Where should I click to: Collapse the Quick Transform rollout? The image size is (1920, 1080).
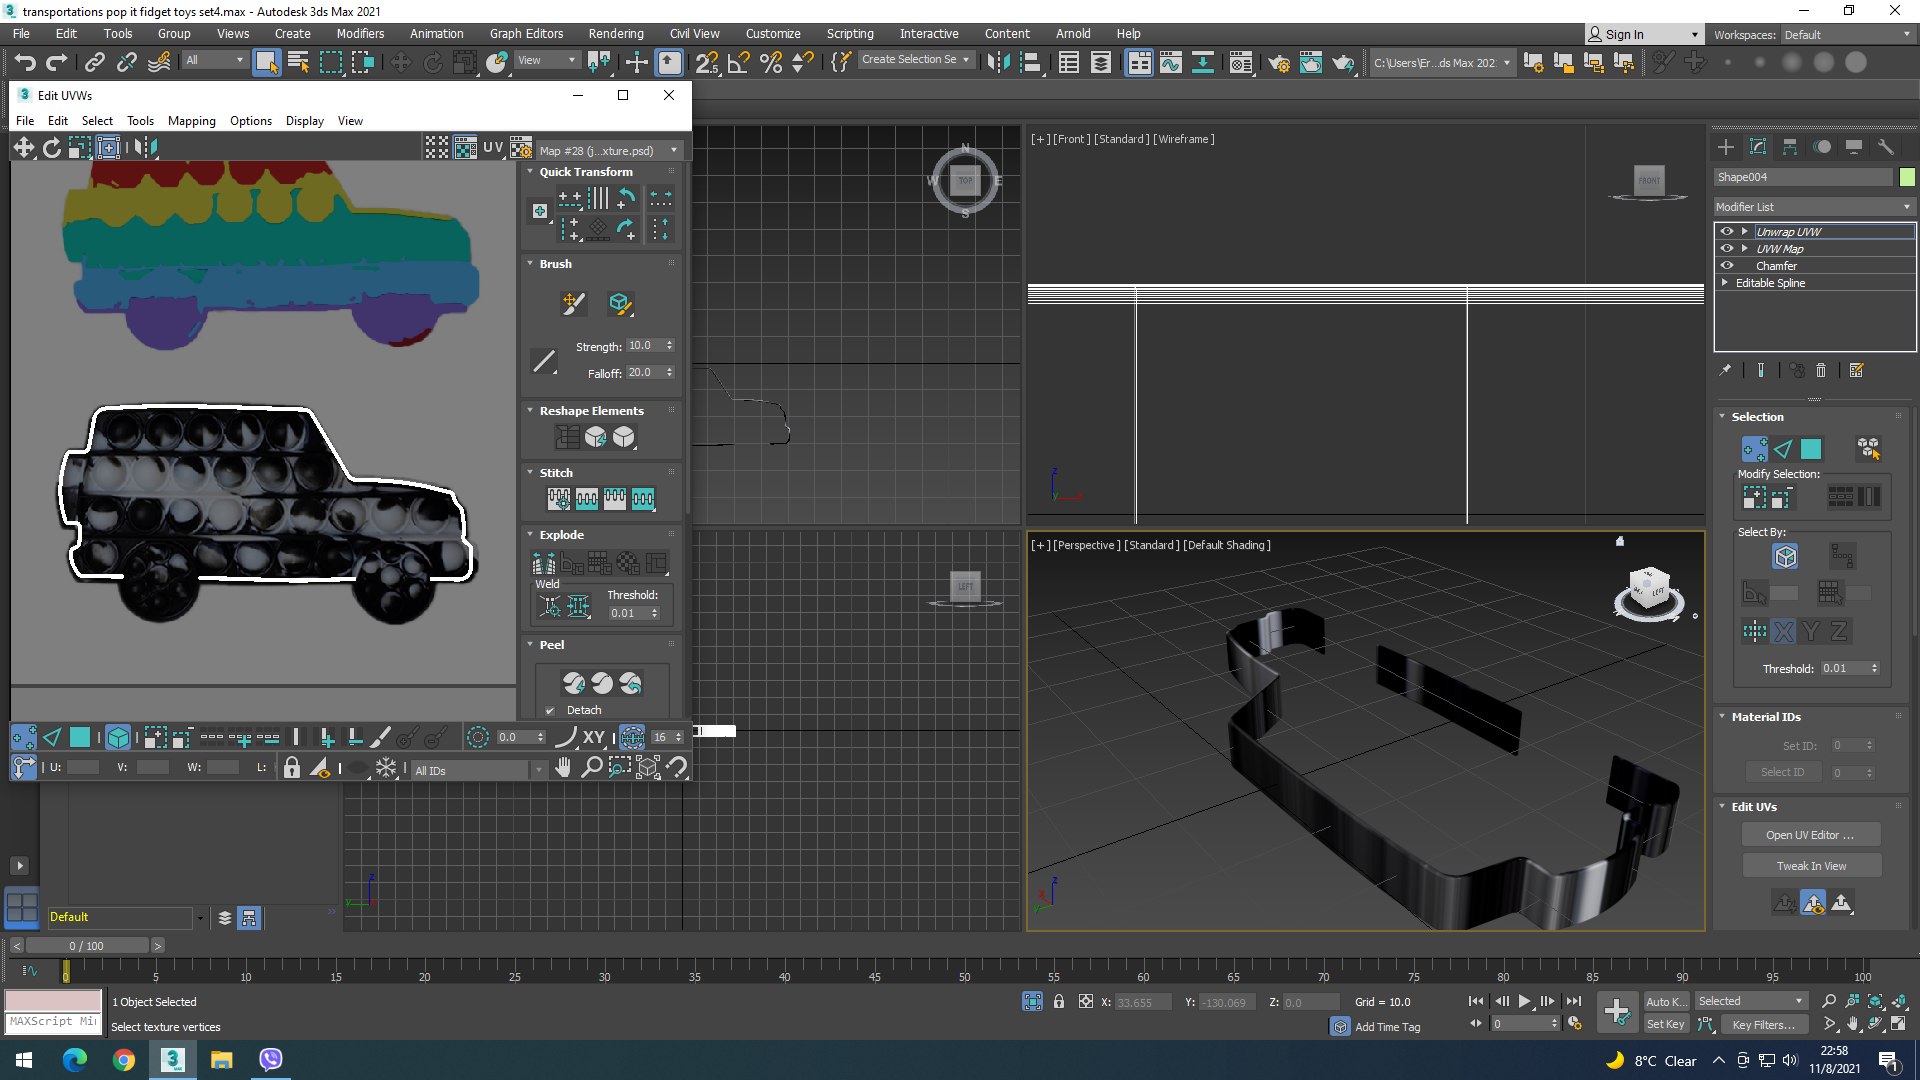tap(585, 171)
